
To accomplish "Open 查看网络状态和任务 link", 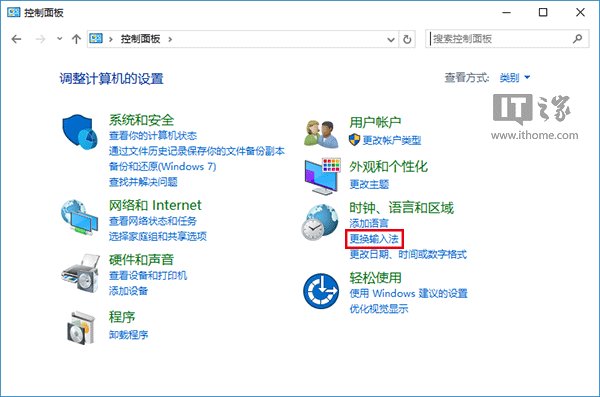I will [x=153, y=221].
